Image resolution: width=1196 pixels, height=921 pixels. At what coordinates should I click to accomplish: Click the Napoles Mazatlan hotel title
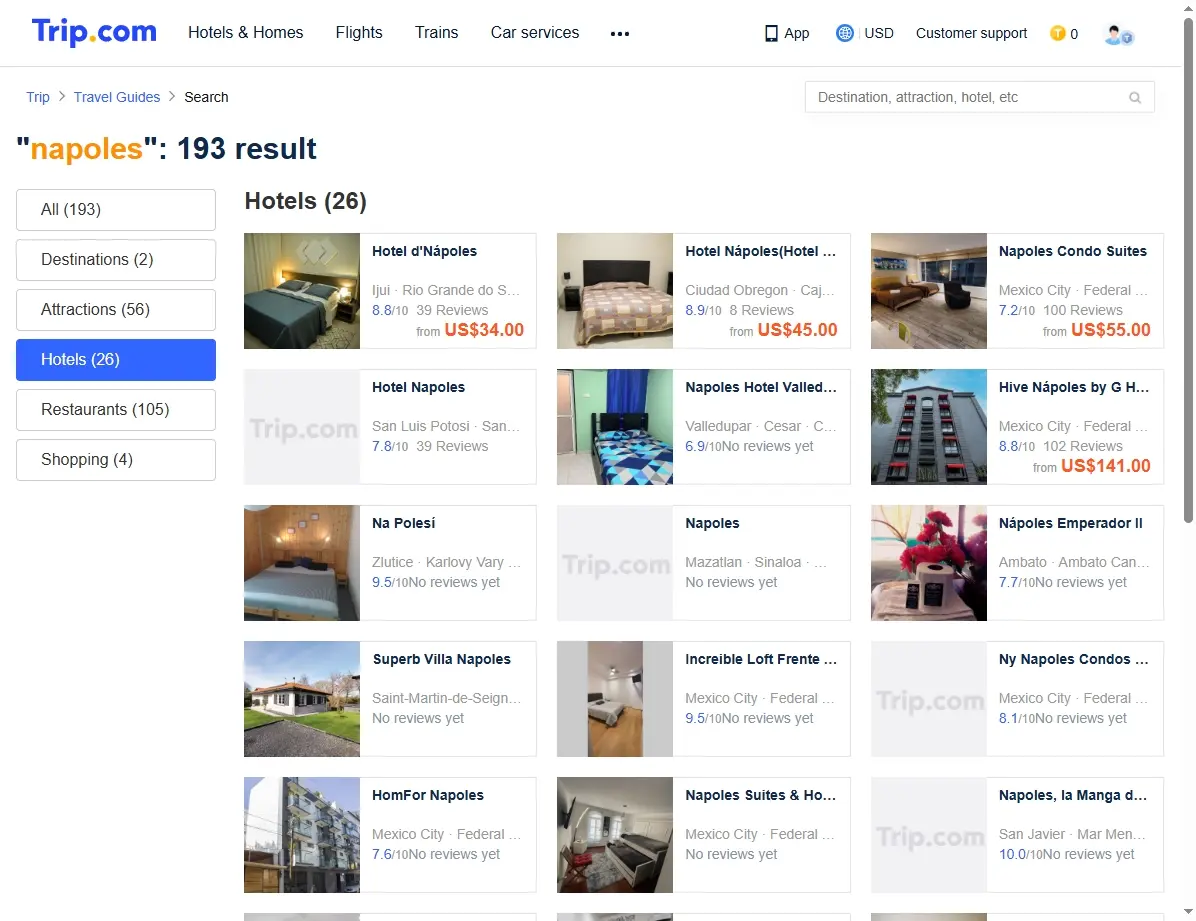pyautogui.click(x=712, y=523)
